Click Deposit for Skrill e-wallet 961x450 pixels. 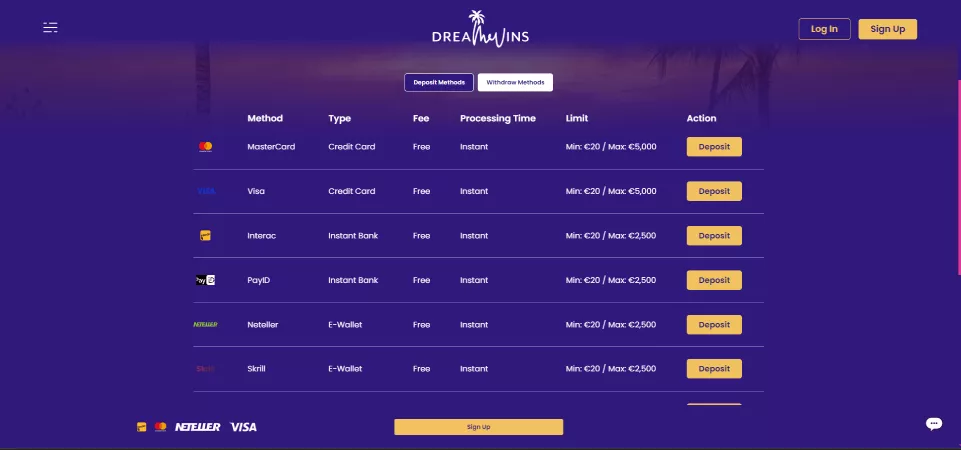pos(714,369)
